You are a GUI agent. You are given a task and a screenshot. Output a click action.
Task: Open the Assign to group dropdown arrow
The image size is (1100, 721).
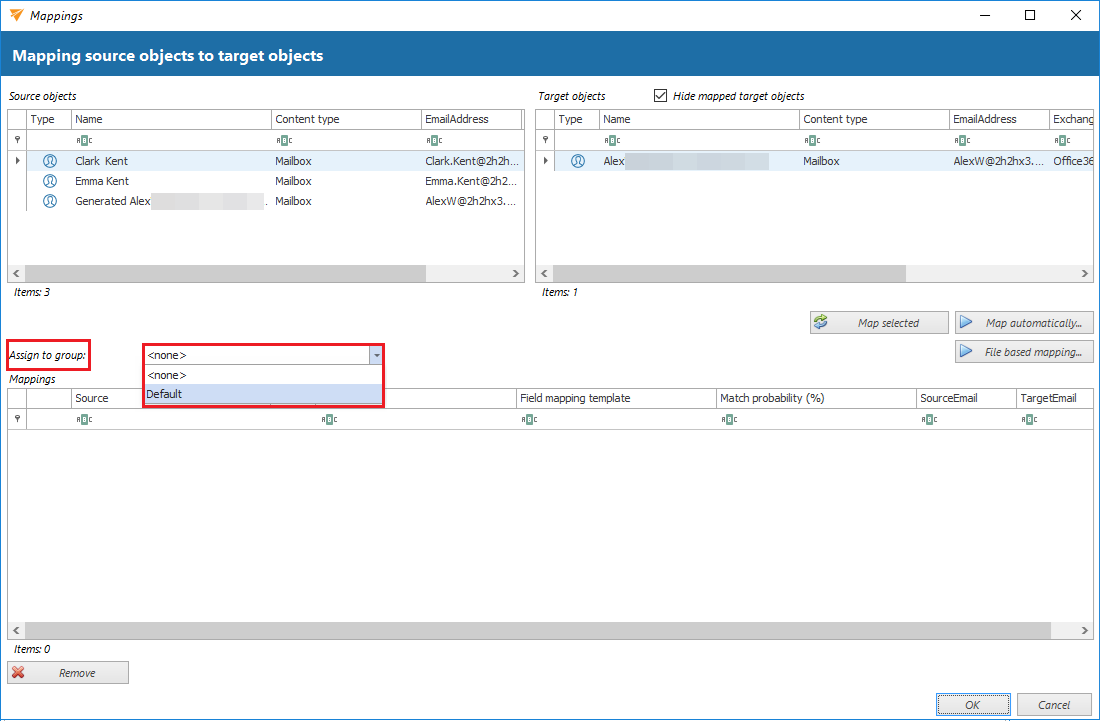[x=376, y=355]
